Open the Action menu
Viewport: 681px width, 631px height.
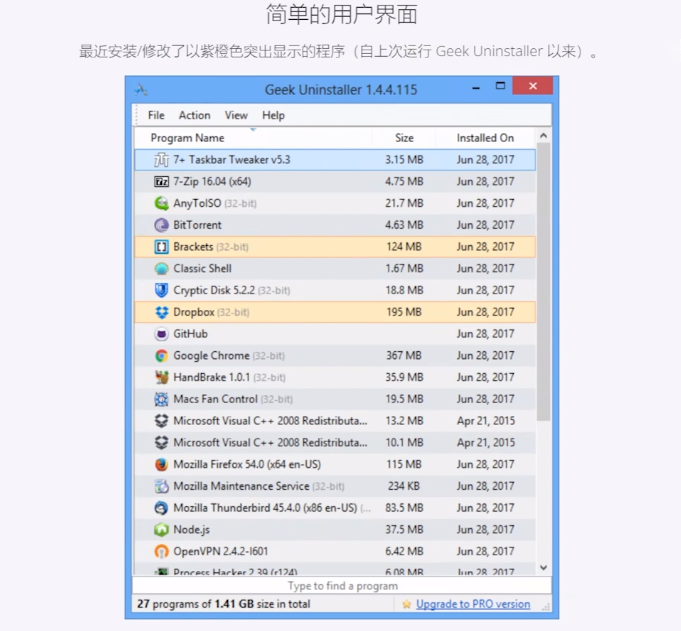coord(195,116)
